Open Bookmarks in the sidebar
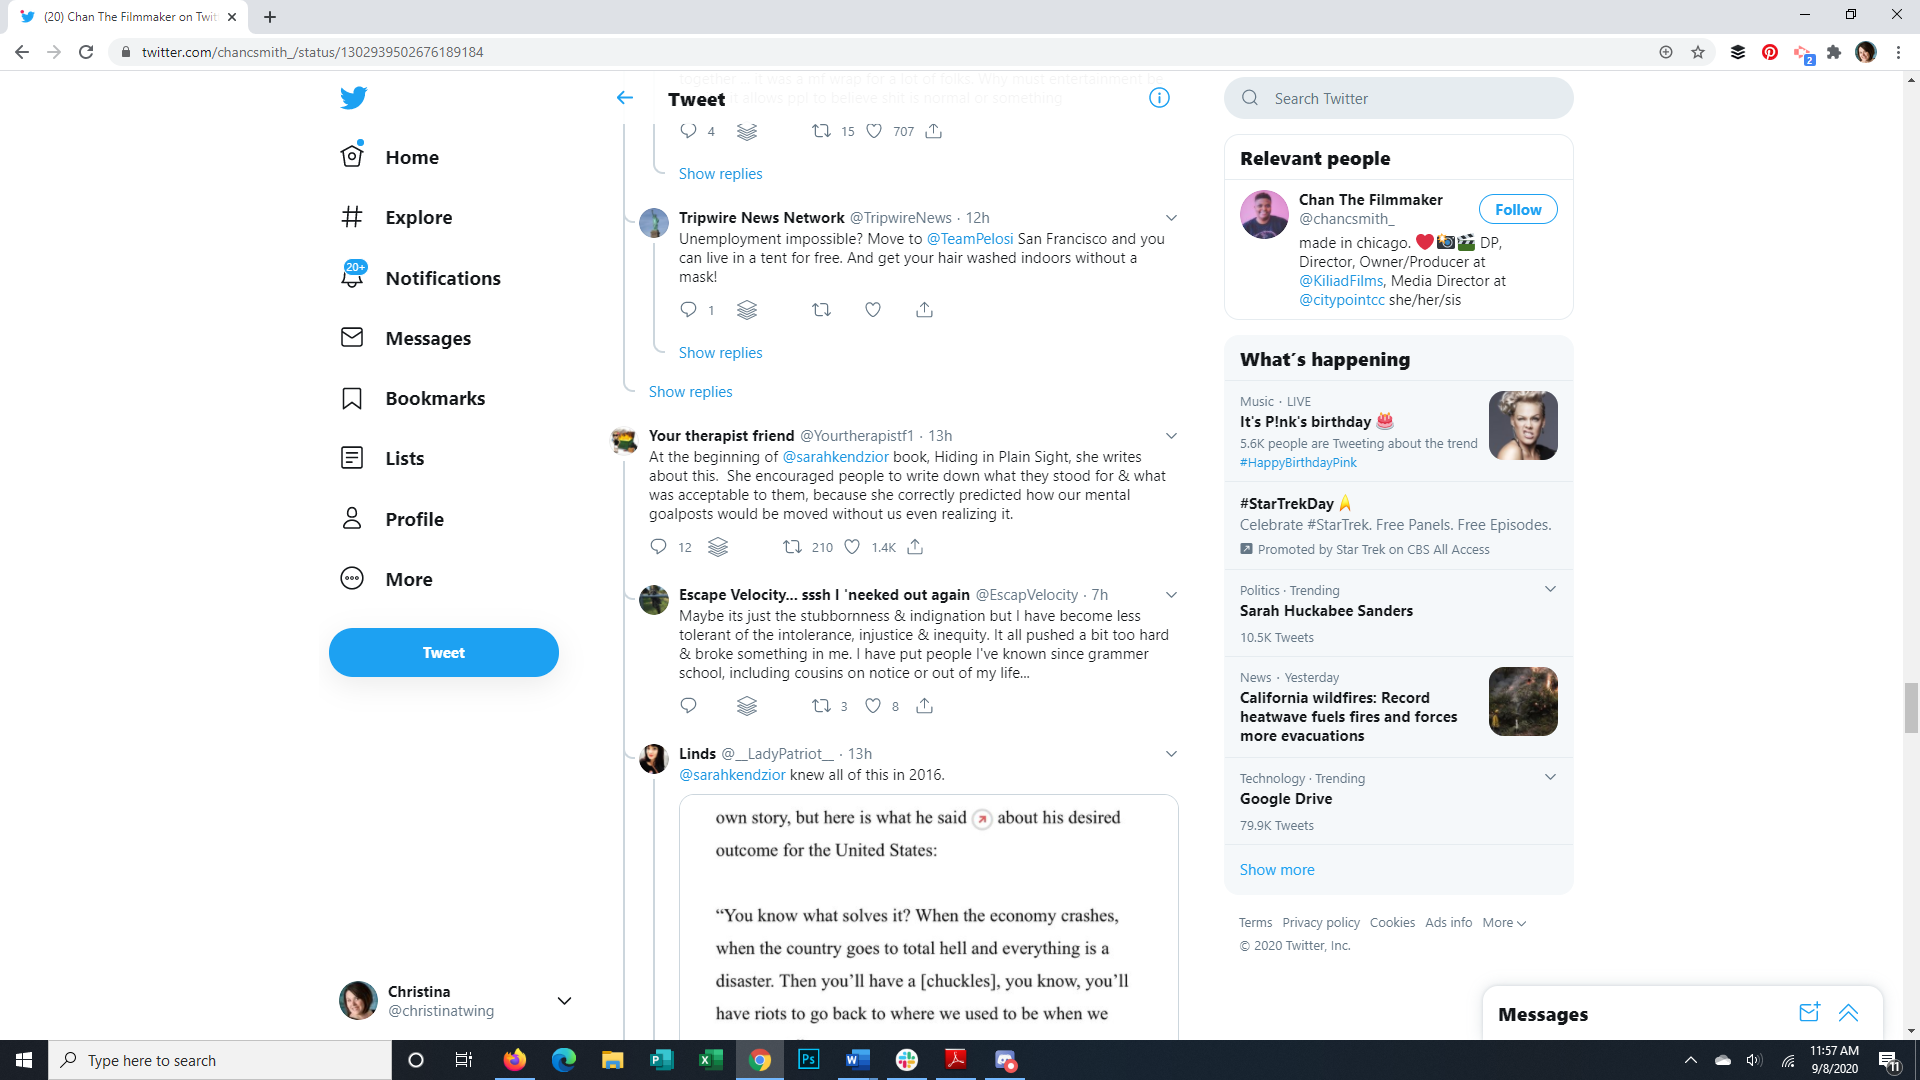The image size is (1920, 1080). click(x=434, y=398)
